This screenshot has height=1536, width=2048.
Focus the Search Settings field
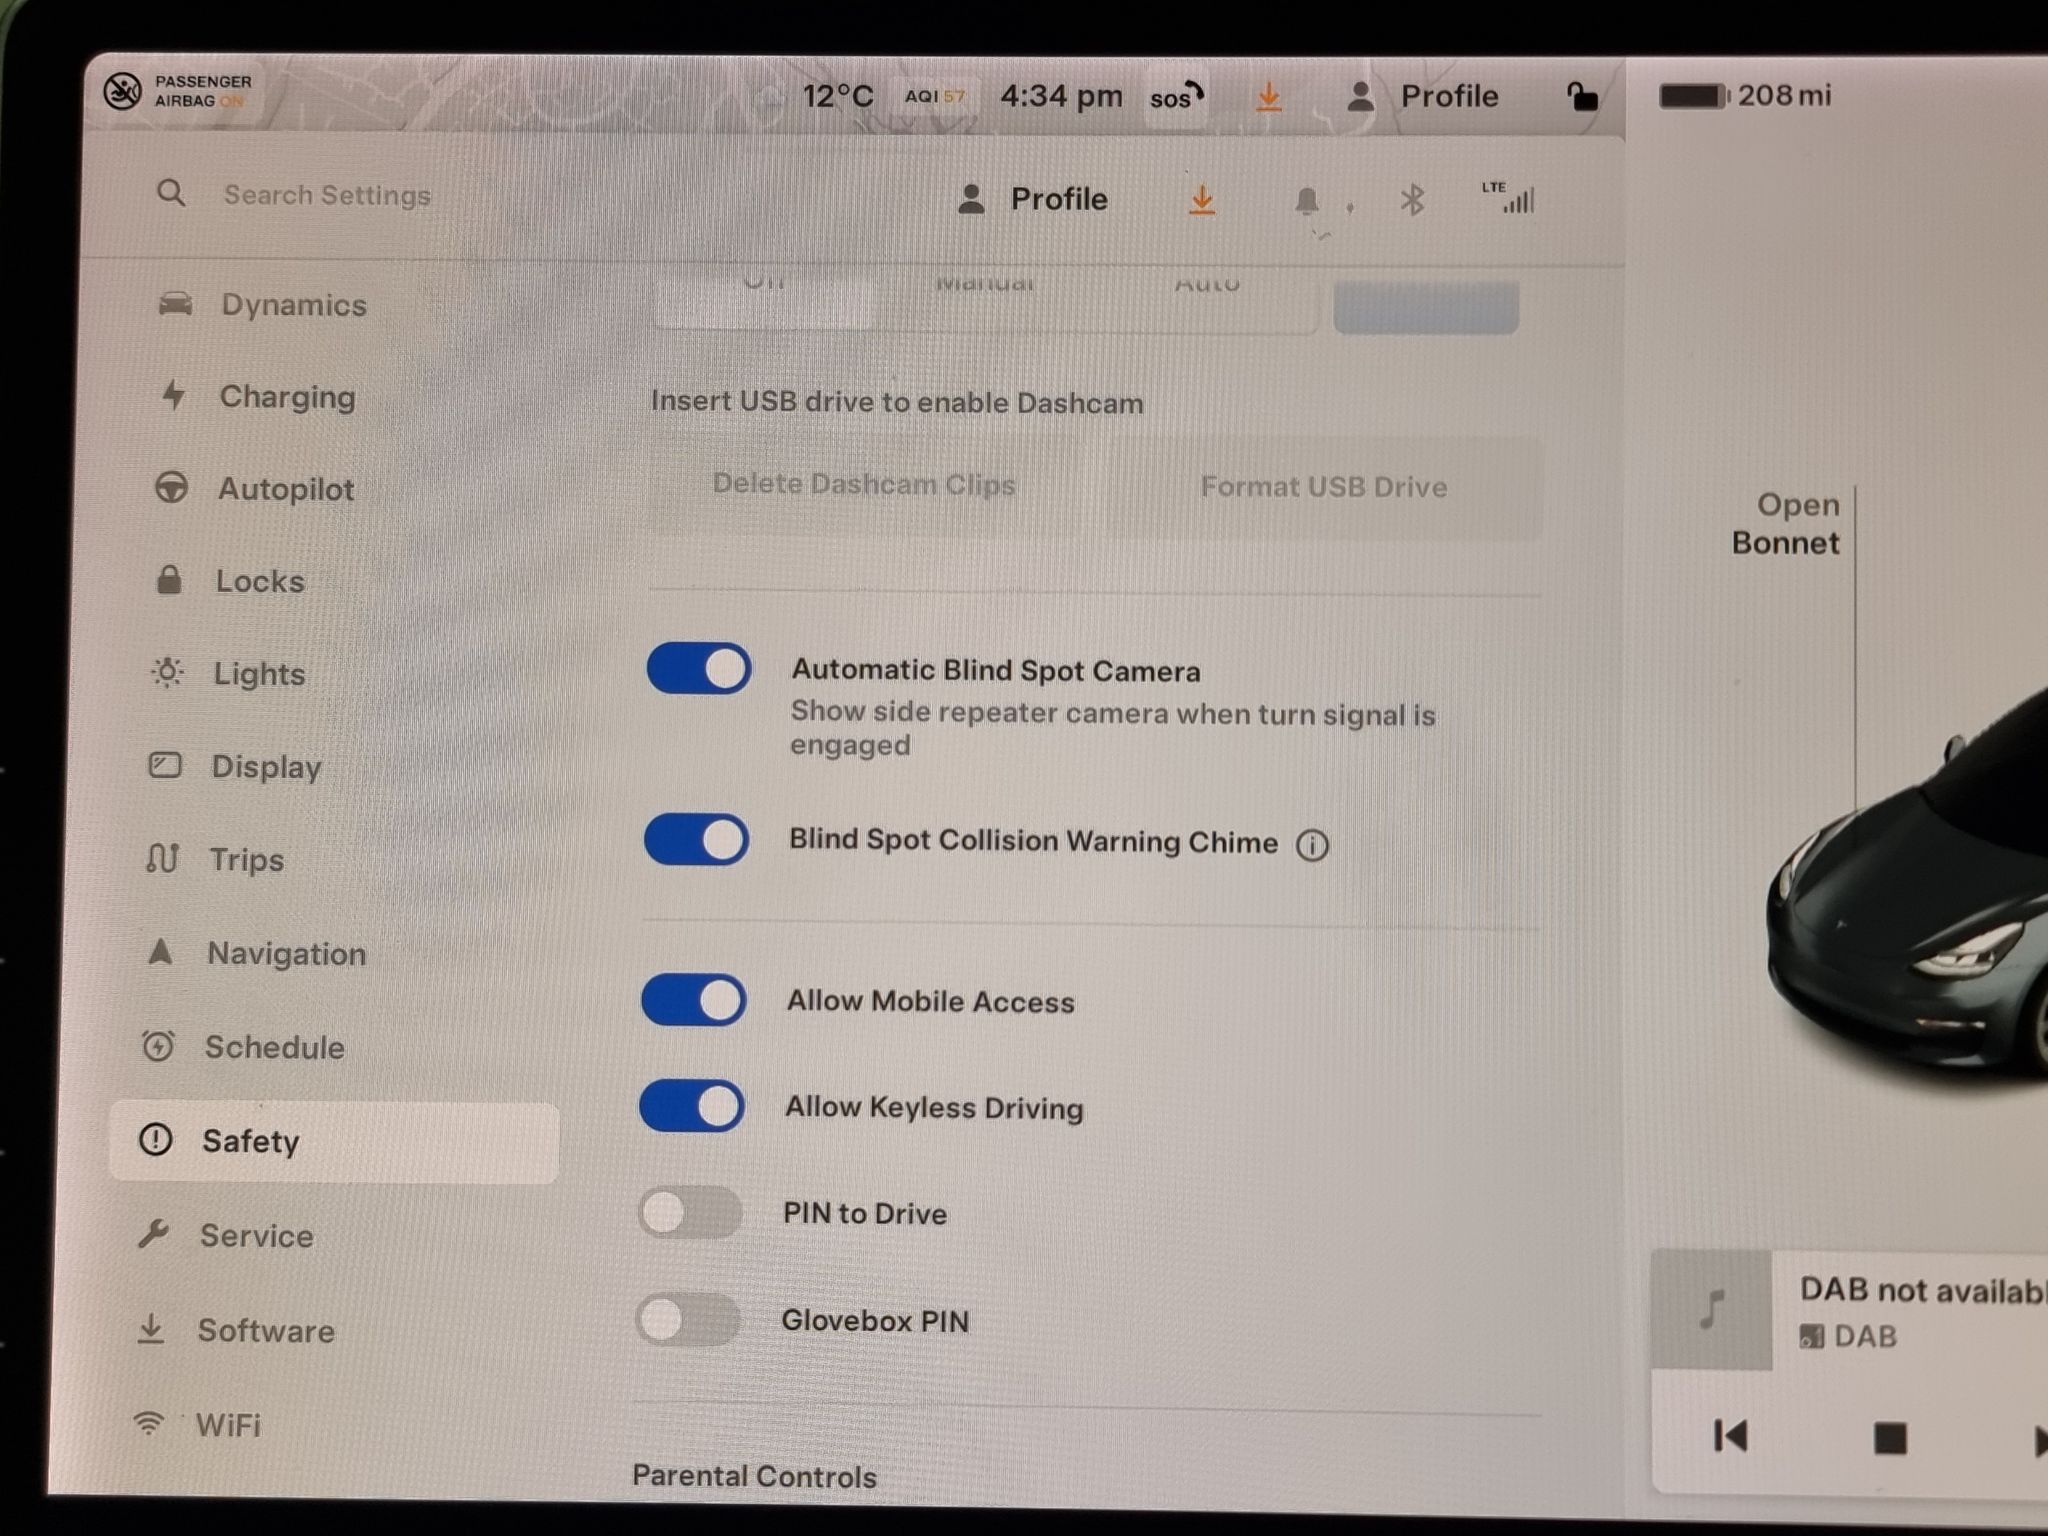327,194
